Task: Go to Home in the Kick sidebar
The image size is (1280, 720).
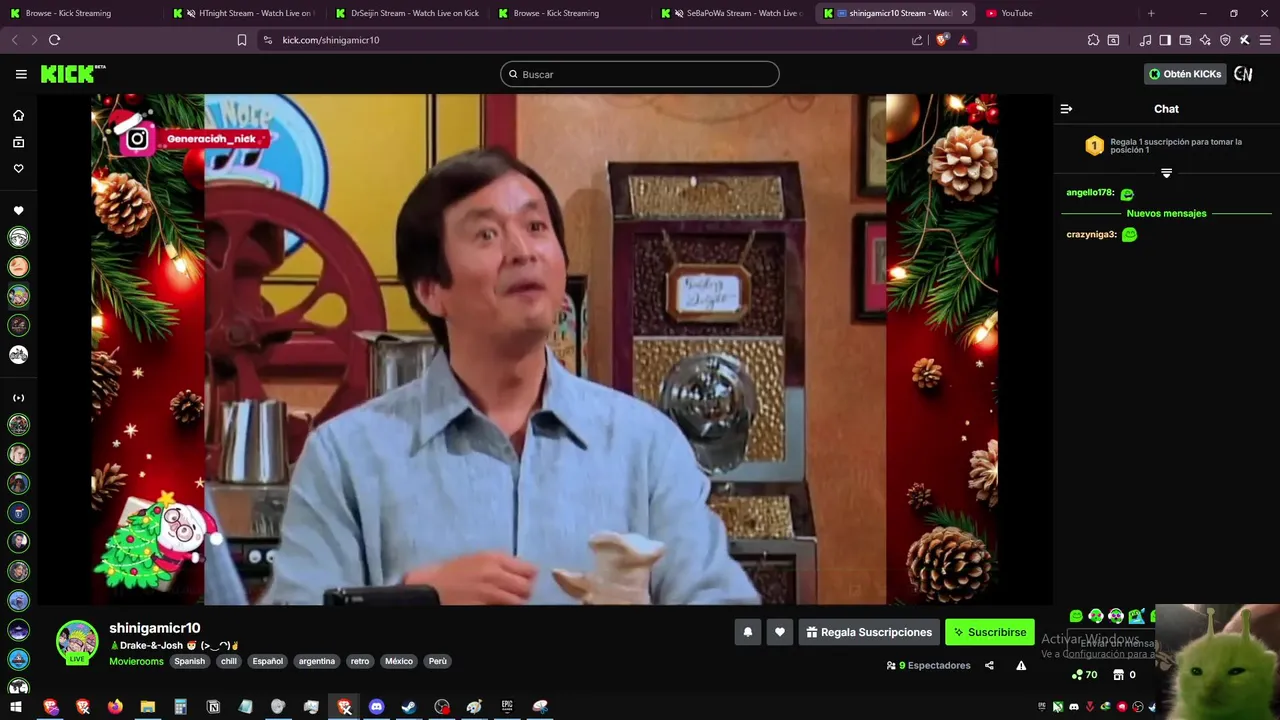Action: tap(18, 115)
